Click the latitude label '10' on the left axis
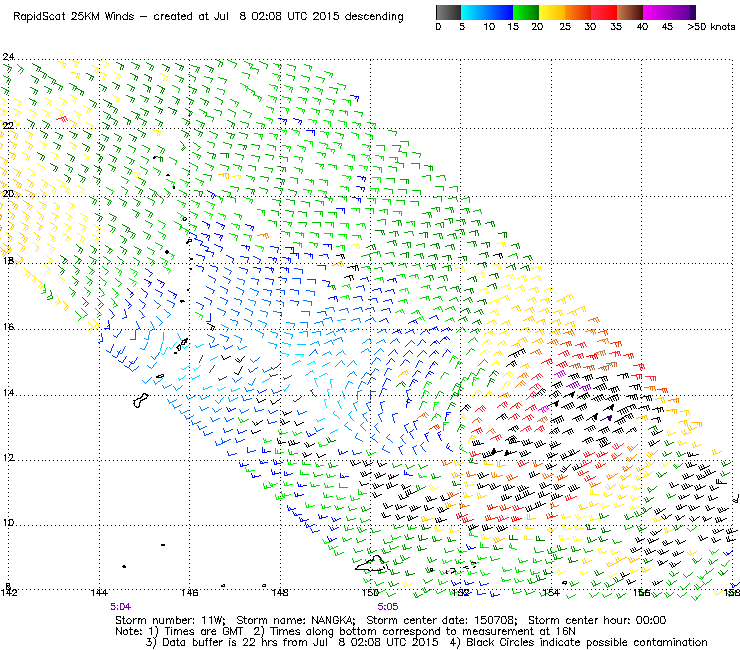740x650 pixels. coord(8,523)
